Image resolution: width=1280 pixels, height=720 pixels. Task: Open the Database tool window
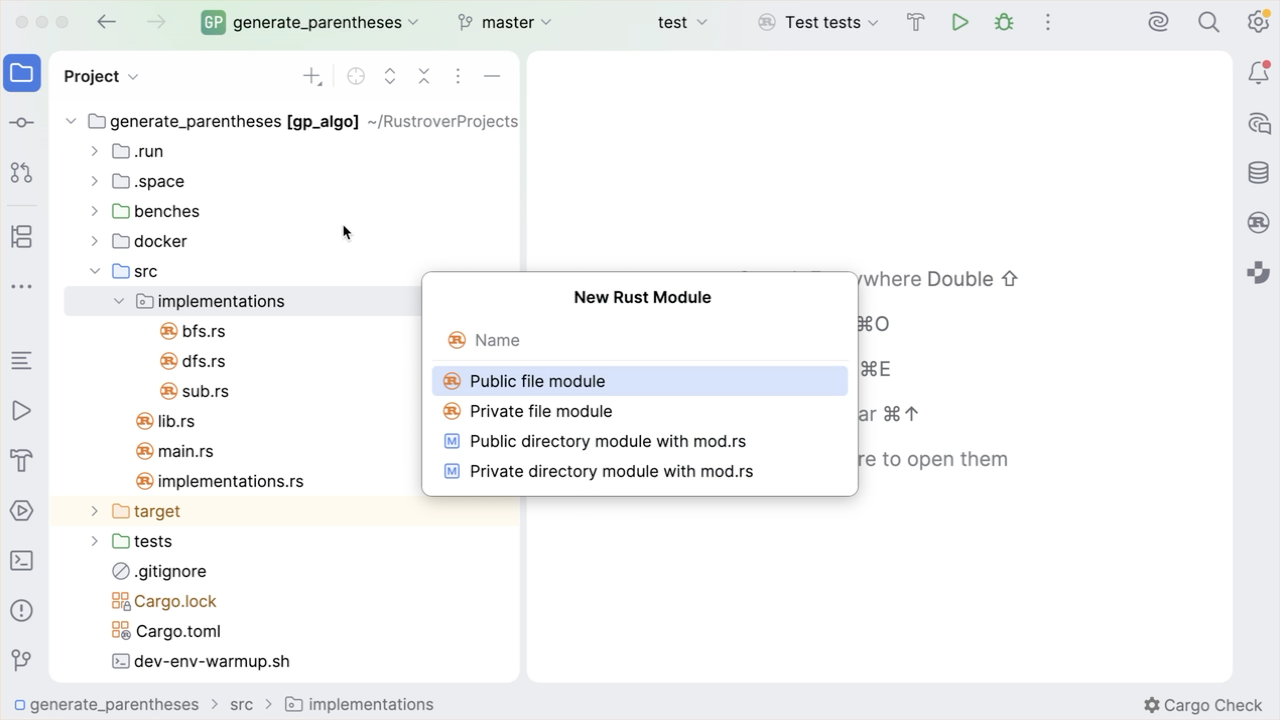[x=1258, y=172]
